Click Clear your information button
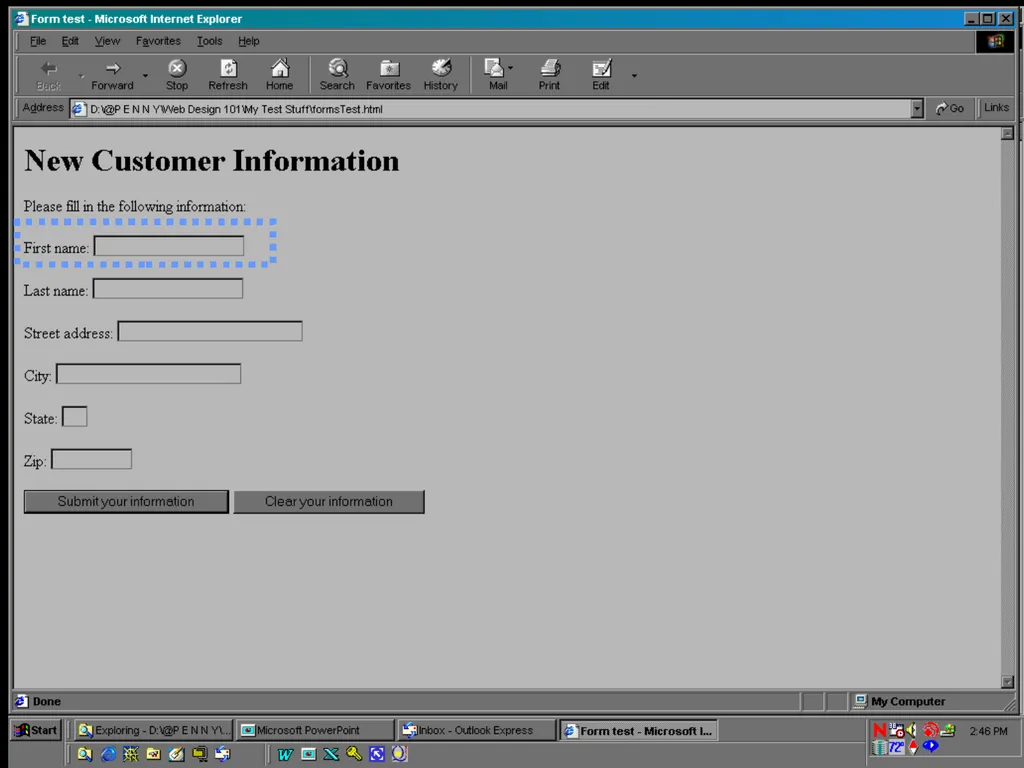Image resolution: width=1024 pixels, height=768 pixels. pos(329,502)
